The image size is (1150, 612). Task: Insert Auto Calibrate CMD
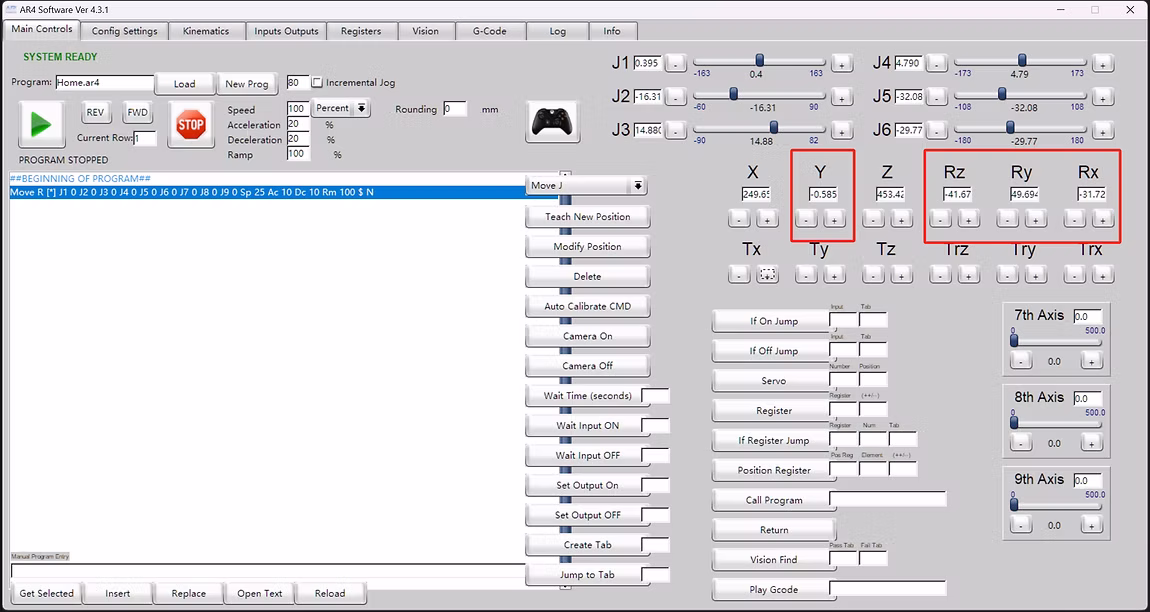[x=587, y=306]
